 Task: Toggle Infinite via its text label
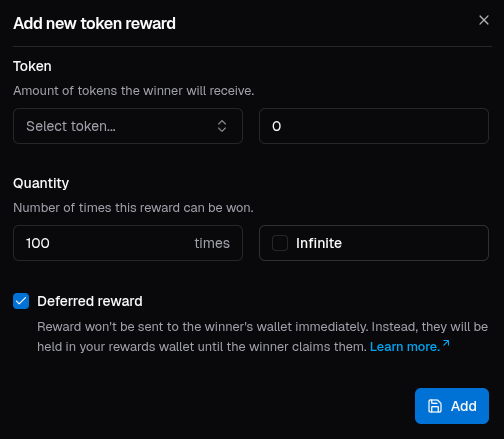point(319,243)
